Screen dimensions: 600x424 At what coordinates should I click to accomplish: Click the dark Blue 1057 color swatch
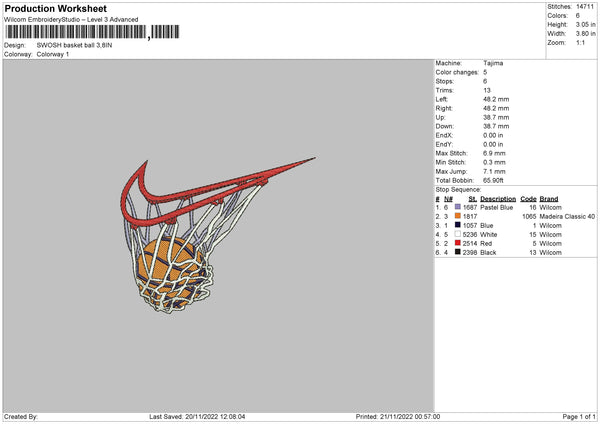click(458, 225)
